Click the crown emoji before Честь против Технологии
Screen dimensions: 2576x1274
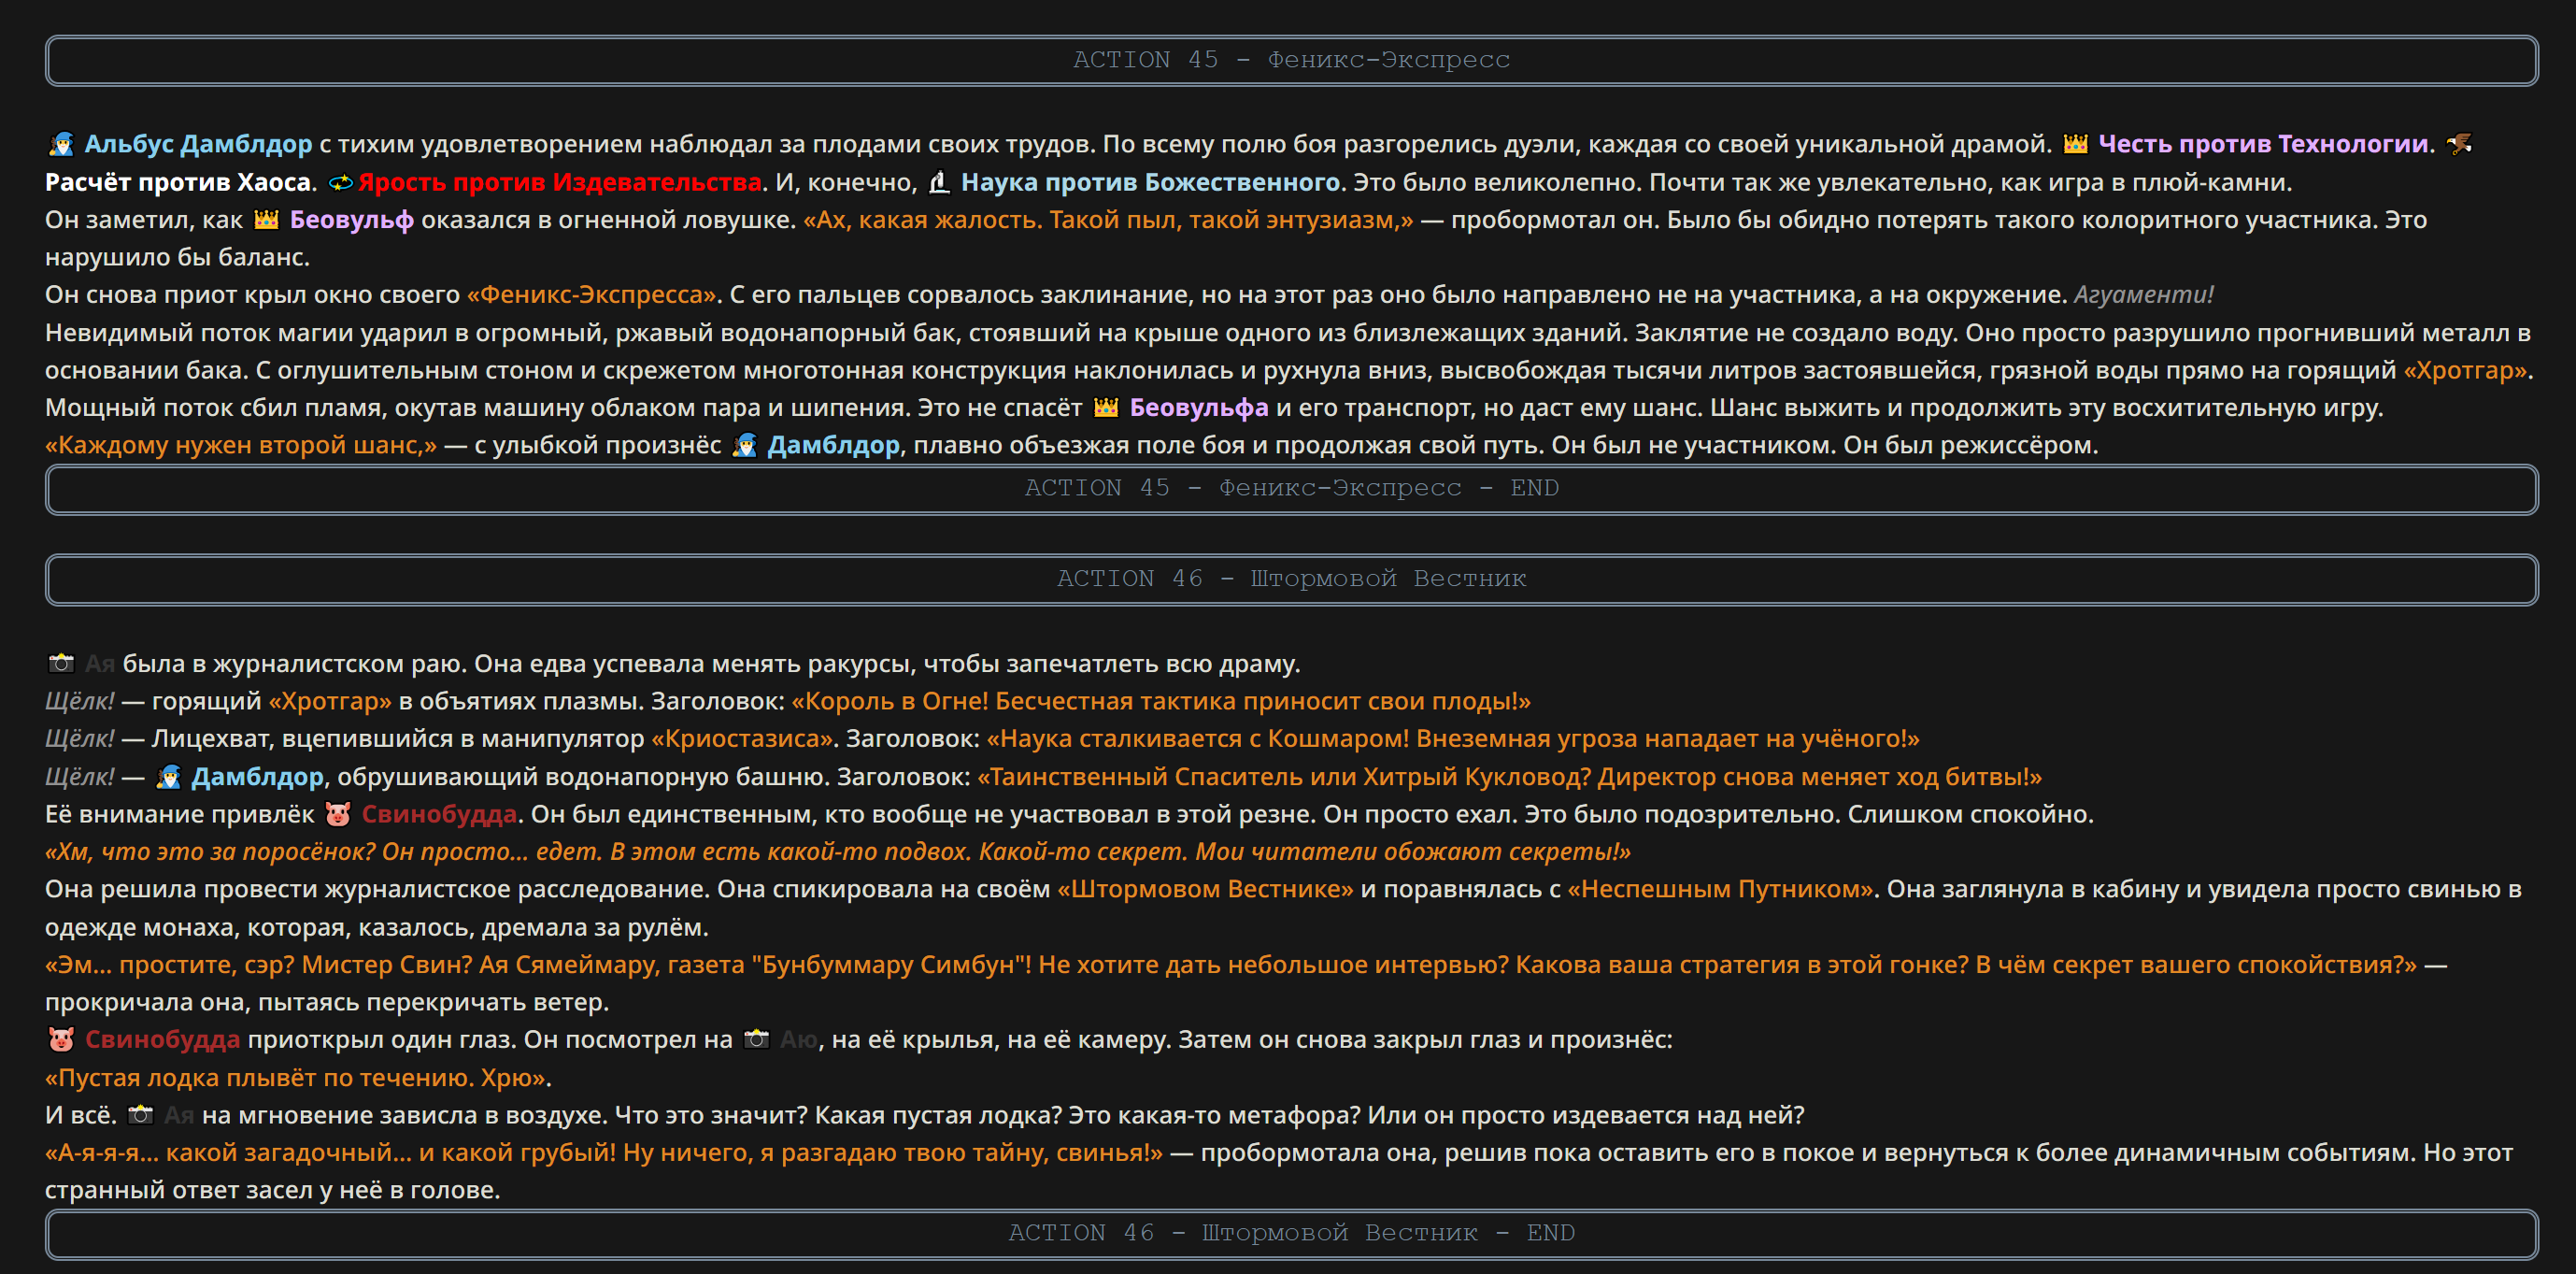tap(2075, 144)
